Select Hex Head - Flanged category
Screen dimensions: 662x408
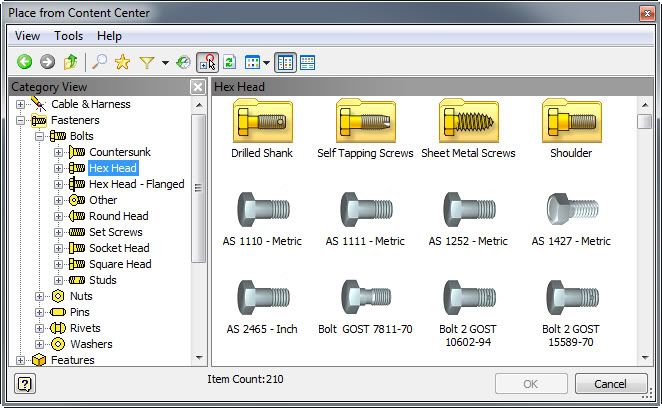pyautogui.click(x=137, y=184)
